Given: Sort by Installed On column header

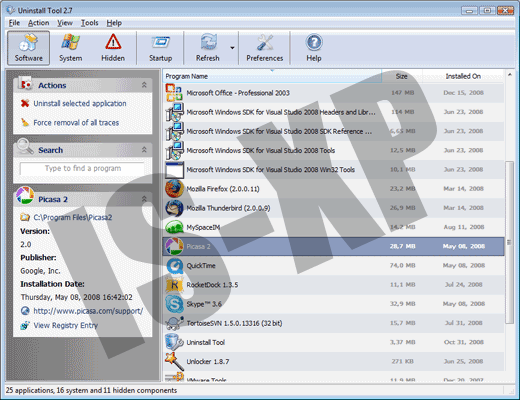Looking at the screenshot, I should point(463,76).
